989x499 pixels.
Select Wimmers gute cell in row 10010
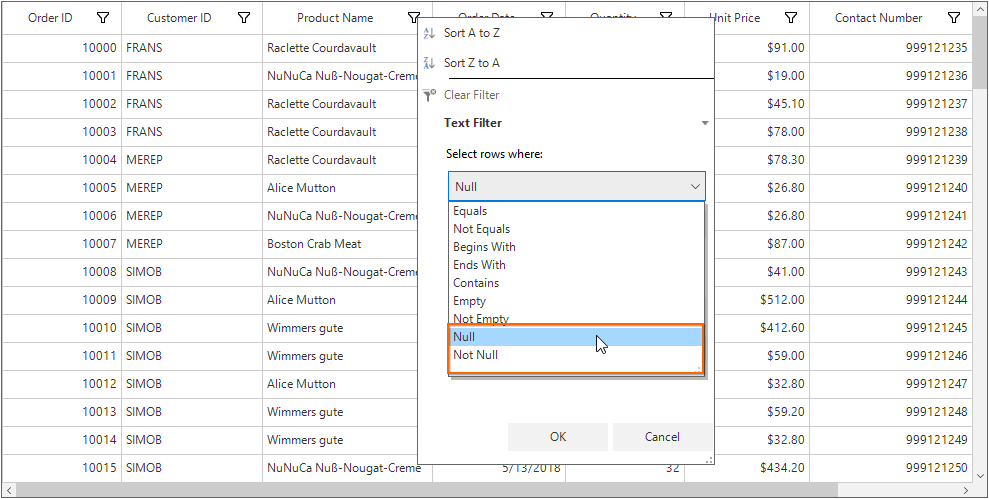coord(341,328)
